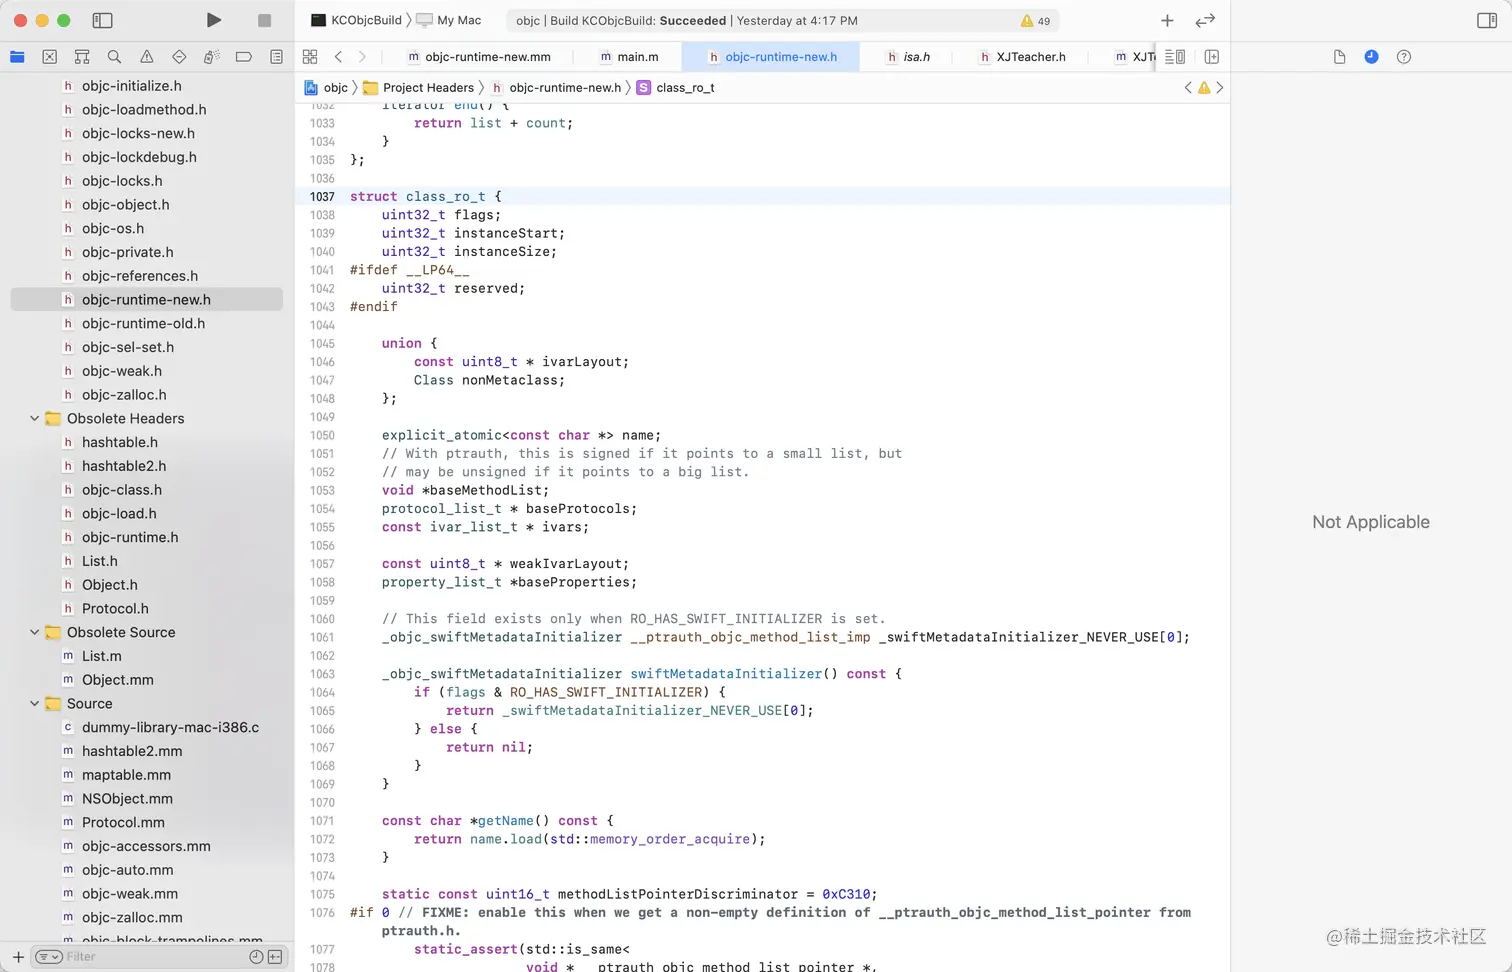Image resolution: width=1512 pixels, height=972 pixels.
Task: Open the source control navigator
Action: 49,57
